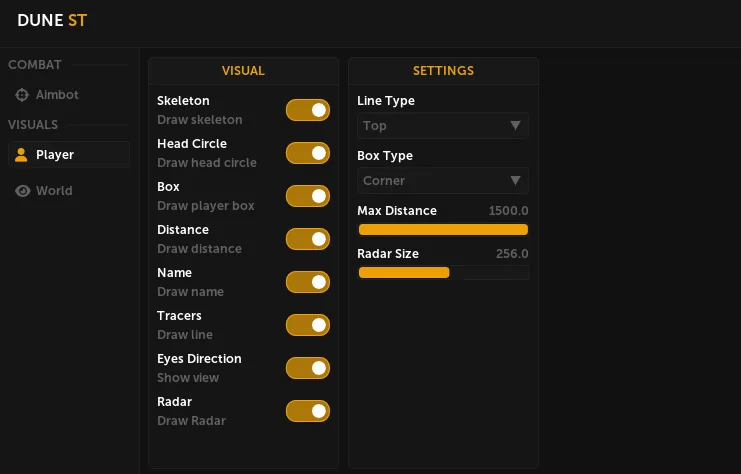The image size is (741, 474).
Task: Disable the Head Circle toggle
Action: (308, 153)
